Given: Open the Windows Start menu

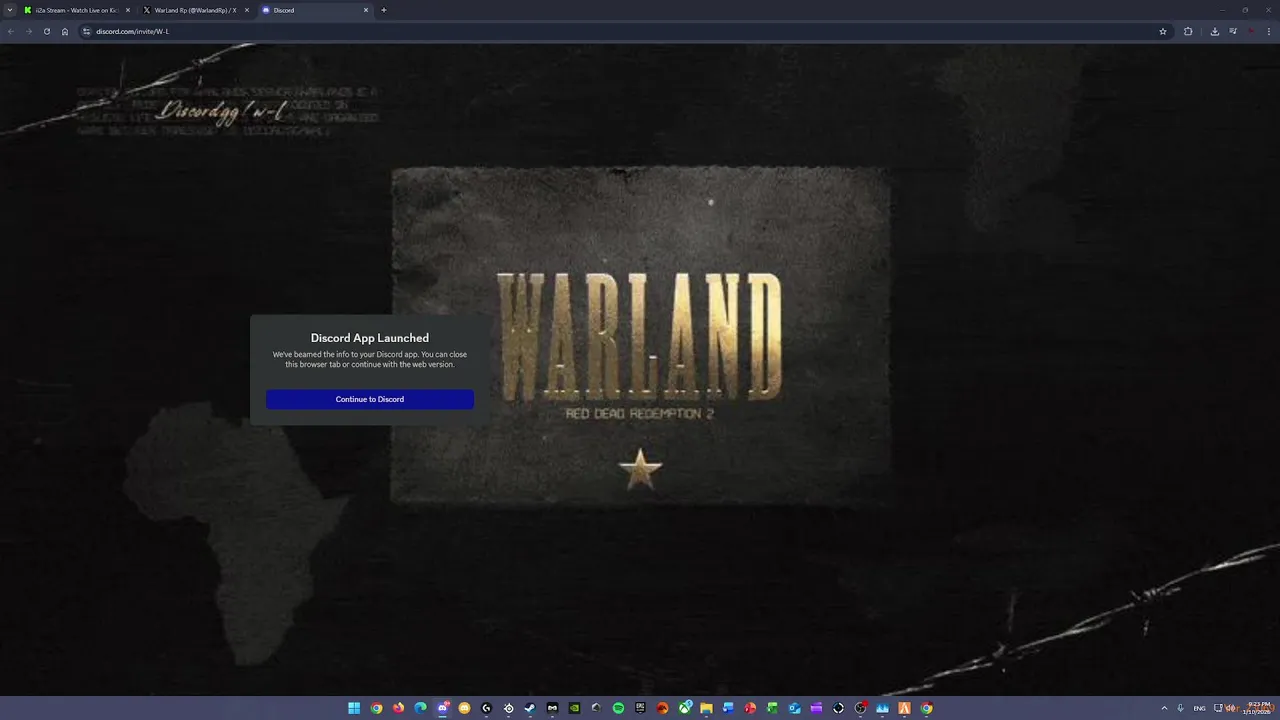Looking at the screenshot, I should (354, 708).
